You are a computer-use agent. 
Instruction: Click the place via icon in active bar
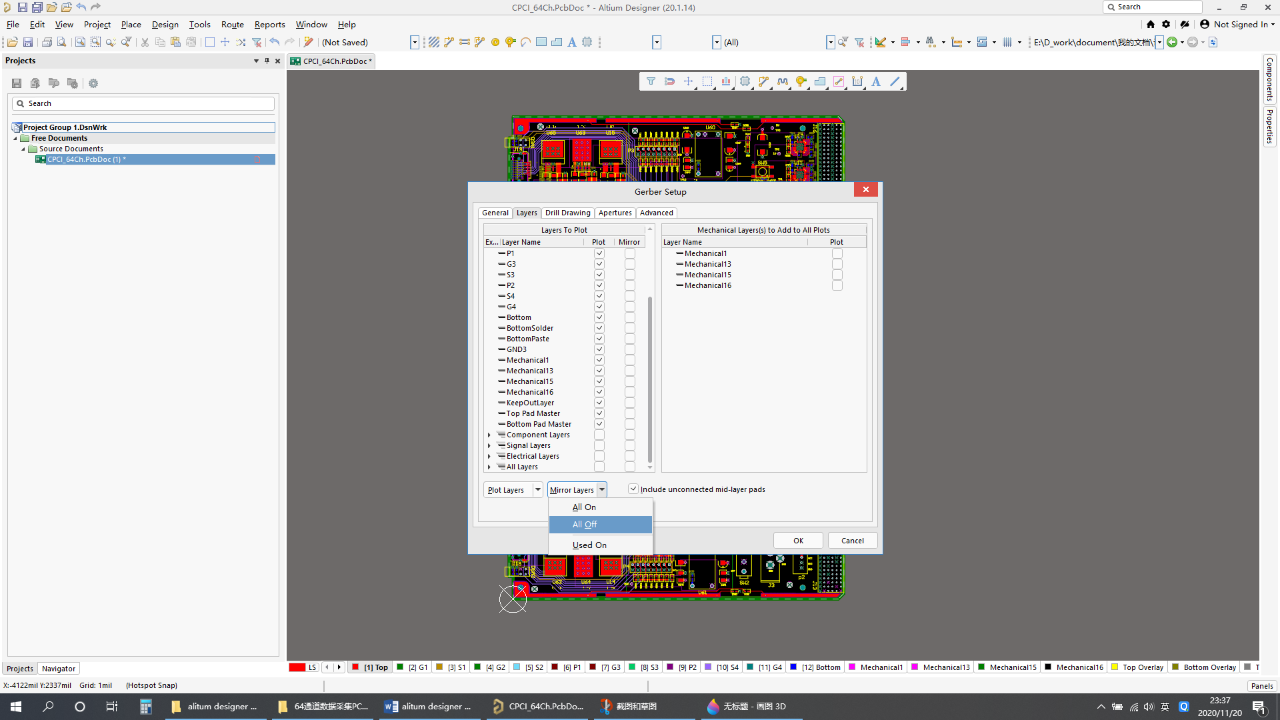[801, 82]
